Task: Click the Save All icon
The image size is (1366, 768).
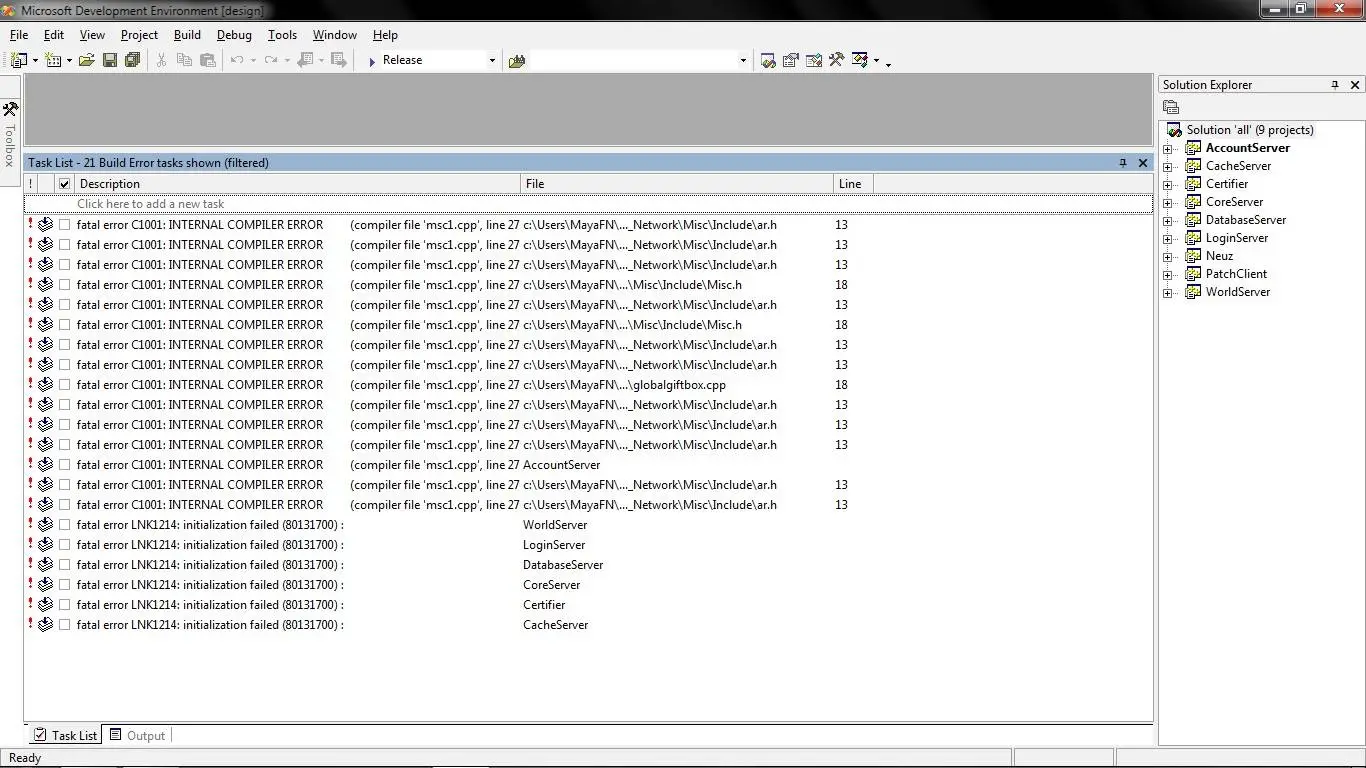Action: 132,60
